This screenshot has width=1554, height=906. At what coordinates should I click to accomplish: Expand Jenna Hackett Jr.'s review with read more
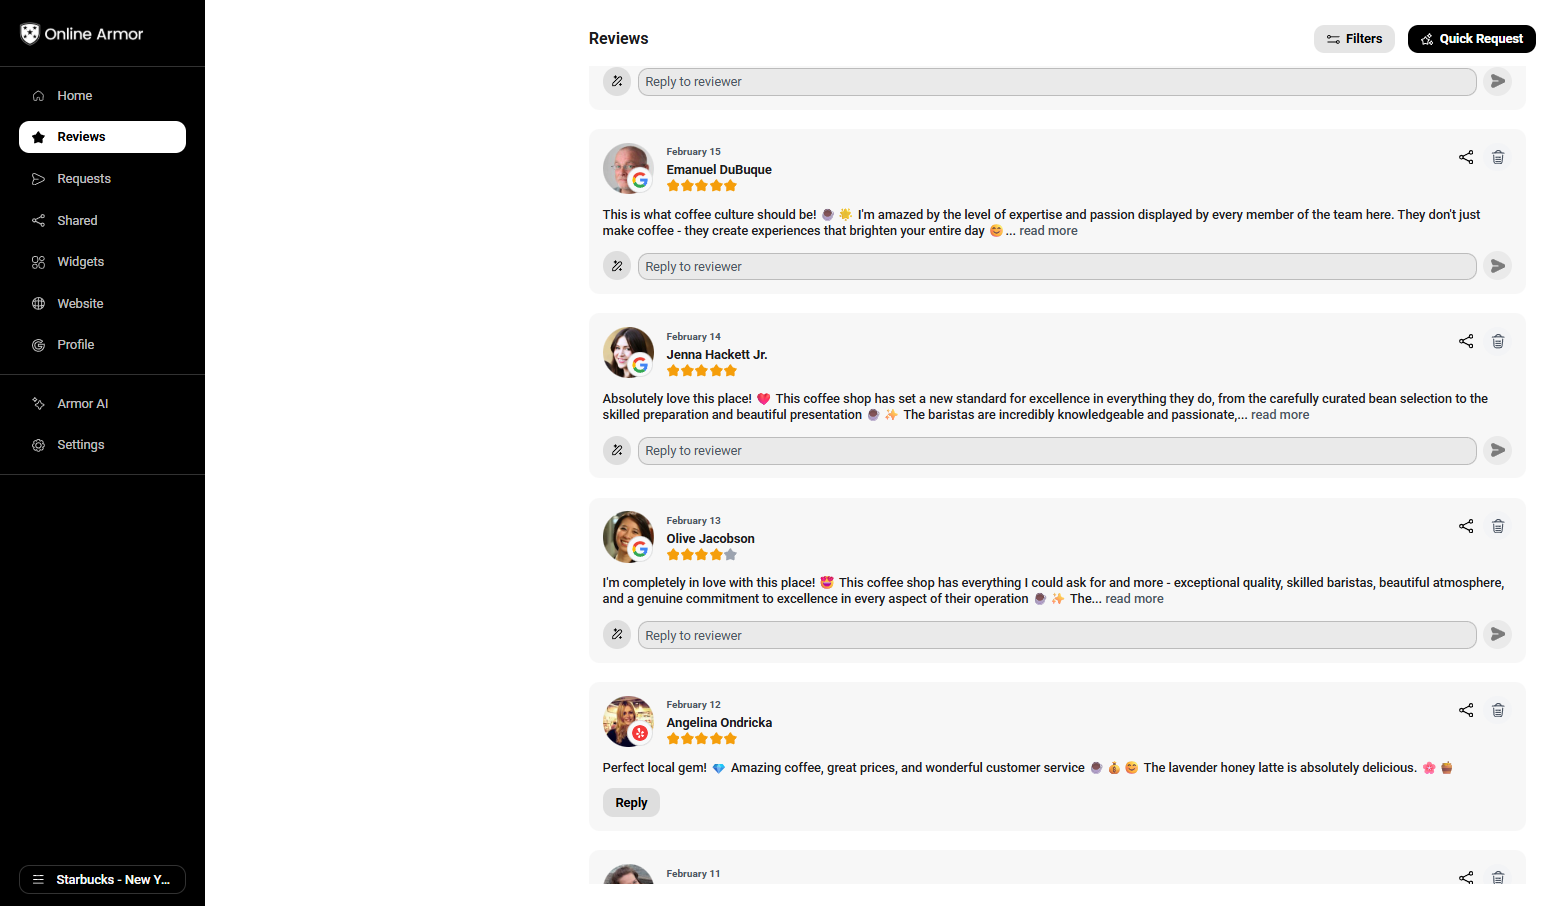1279,414
